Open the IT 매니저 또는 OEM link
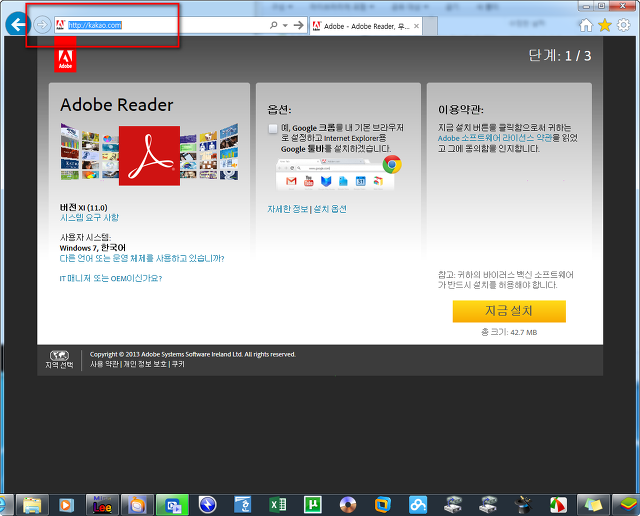This screenshot has height=516, width=640. pos(111,278)
